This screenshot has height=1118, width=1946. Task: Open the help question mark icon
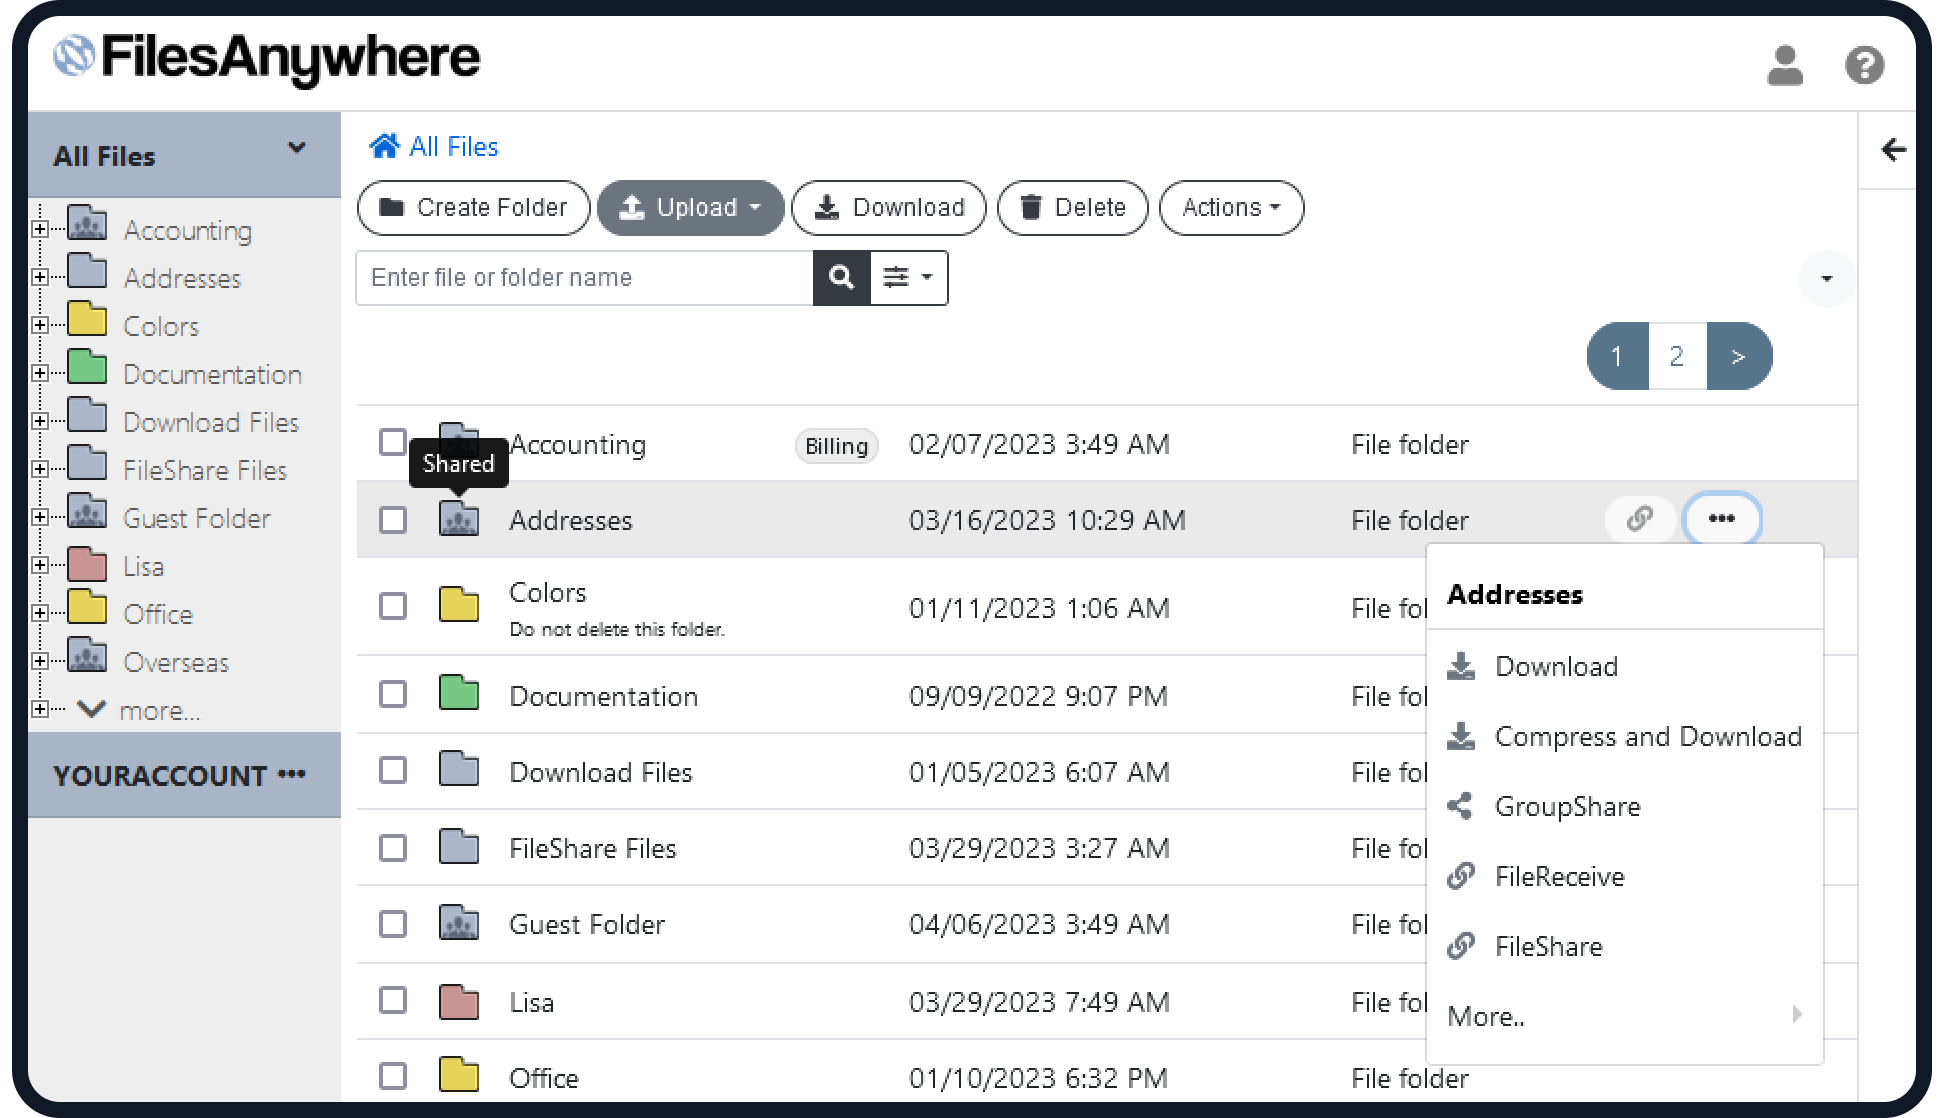pyautogui.click(x=1864, y=66)
